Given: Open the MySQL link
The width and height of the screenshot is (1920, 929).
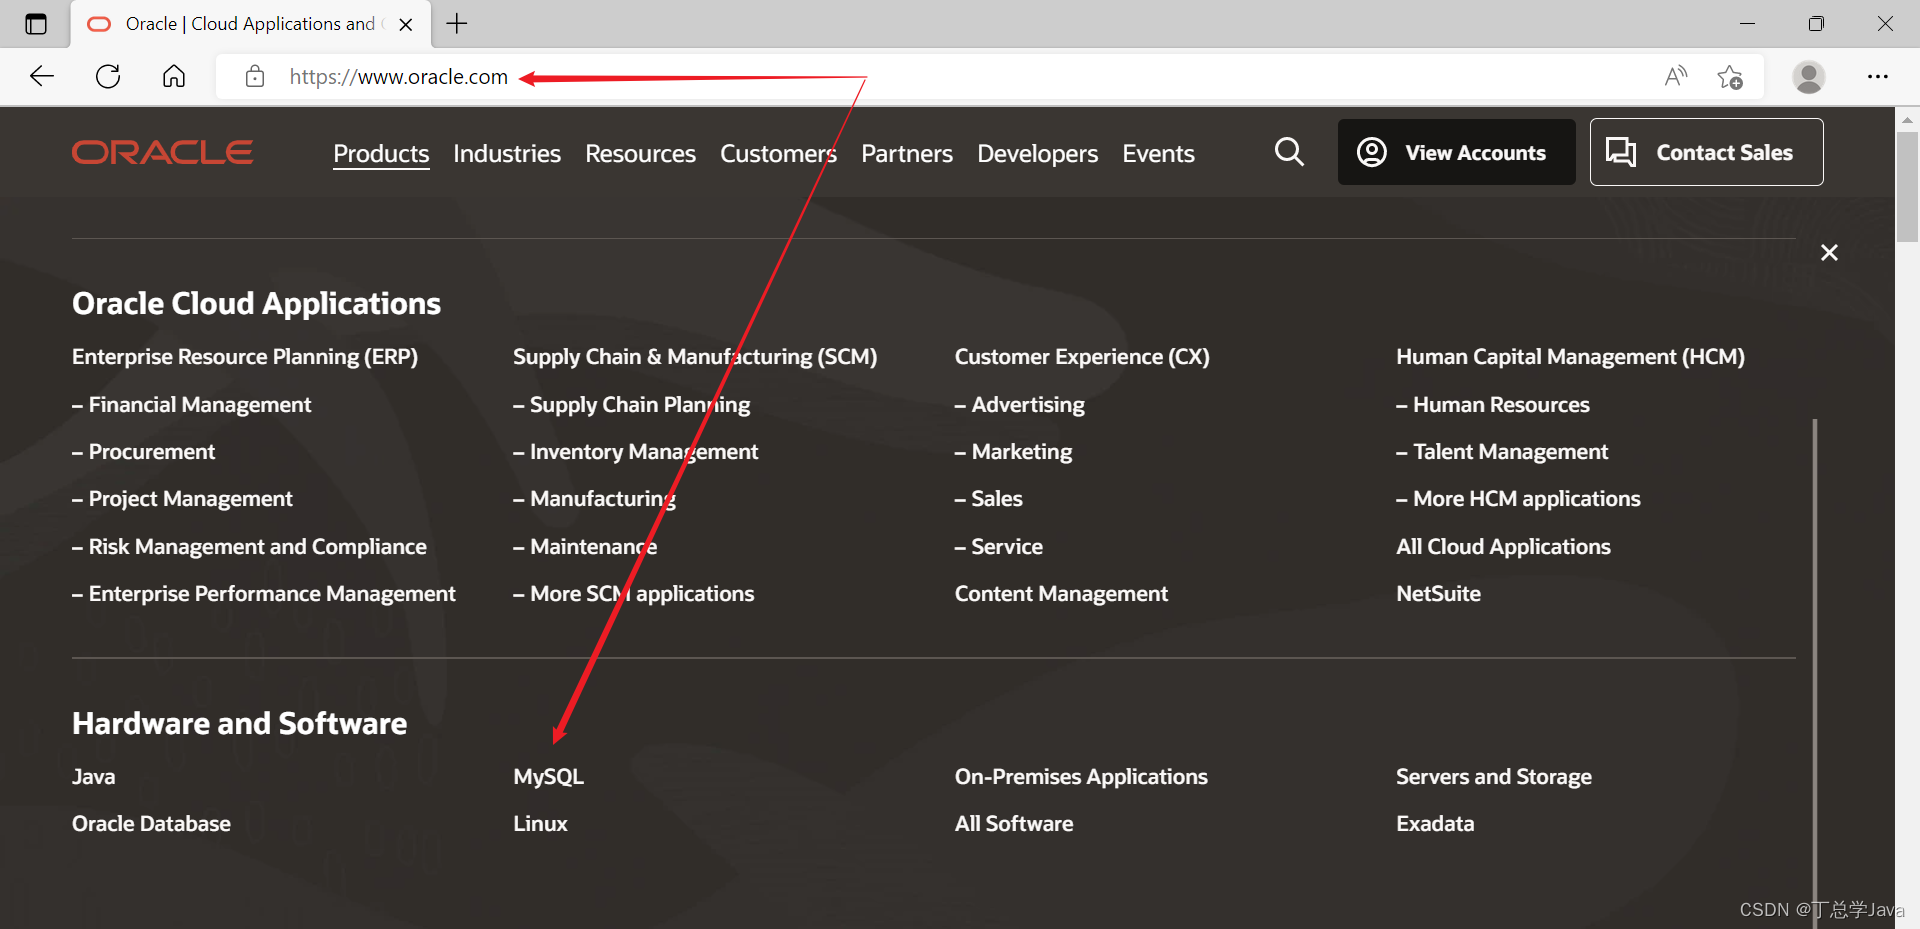Looking at the screenshot, I should [x=548, y=777].
